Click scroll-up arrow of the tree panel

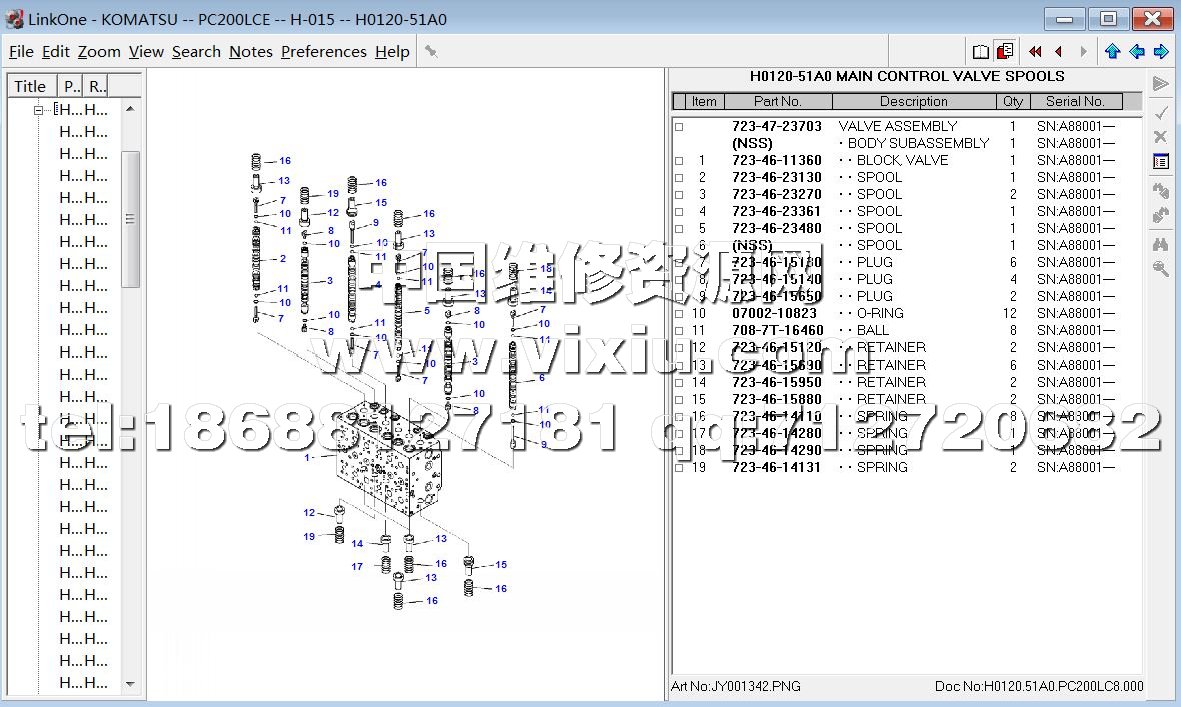tap(131, 110)
